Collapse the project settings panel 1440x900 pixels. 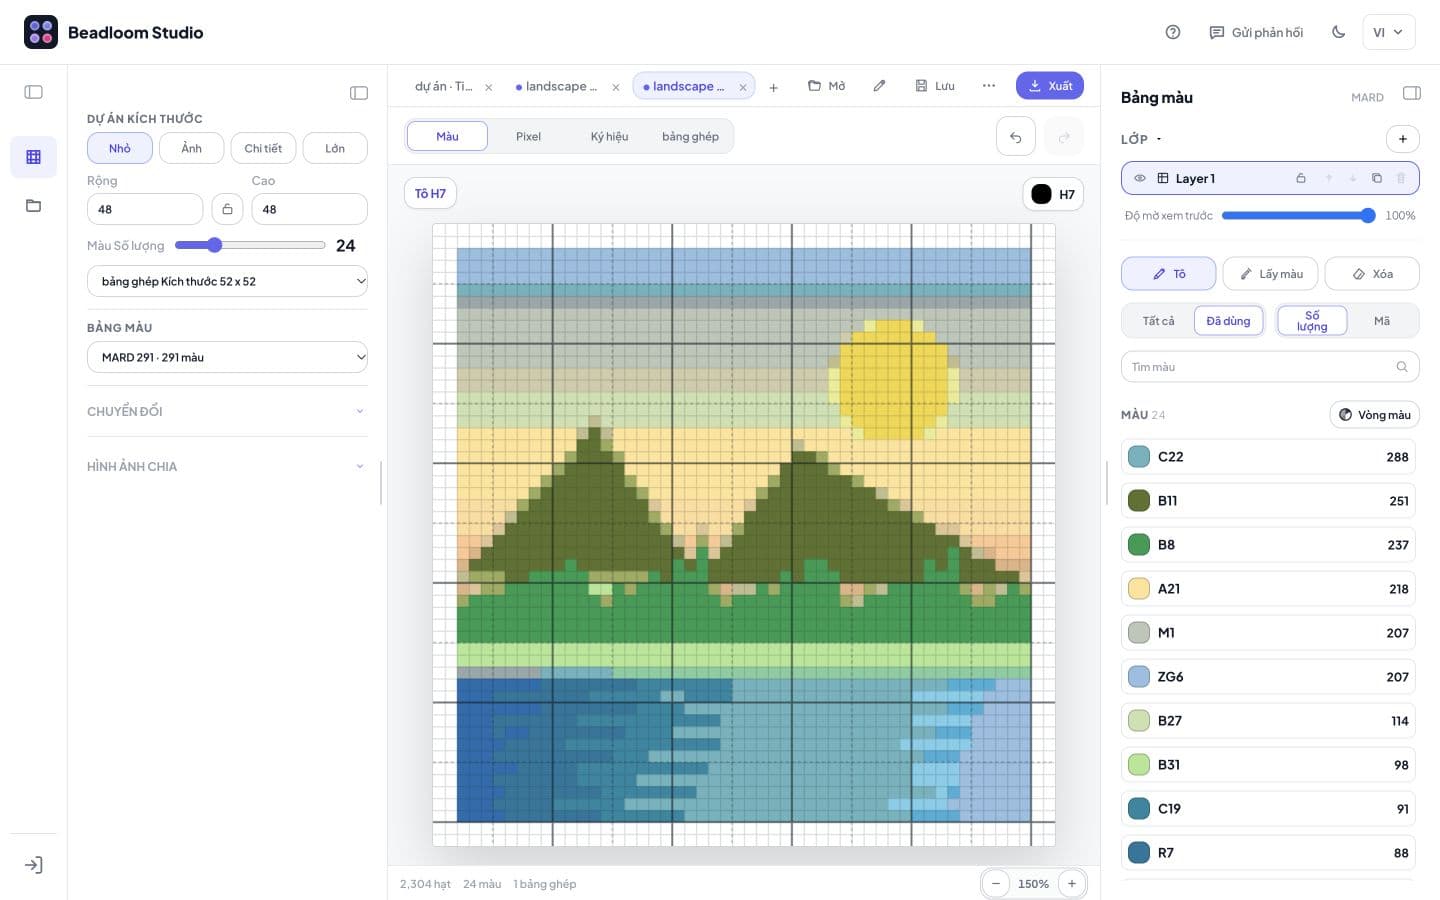click(359, 93)
